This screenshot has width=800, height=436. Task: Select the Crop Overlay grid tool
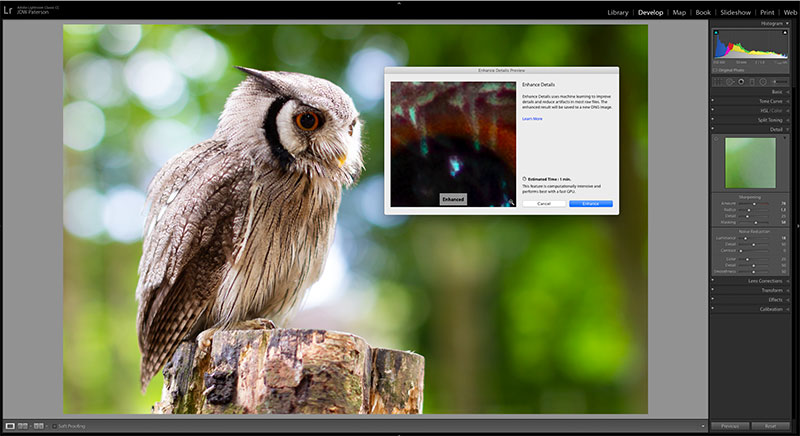[717, 82]
